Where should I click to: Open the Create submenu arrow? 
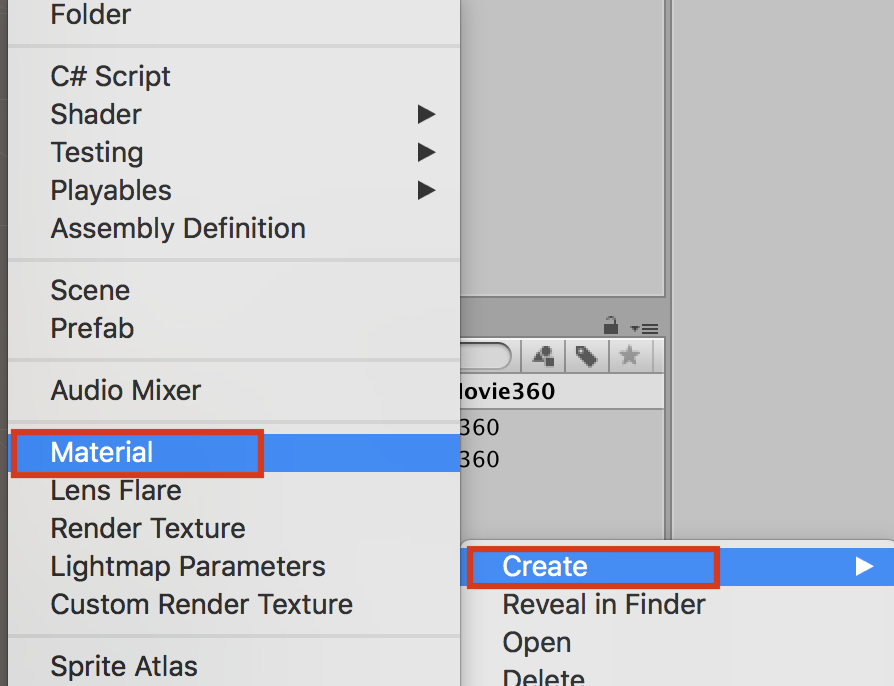click(x=865, y=567)
